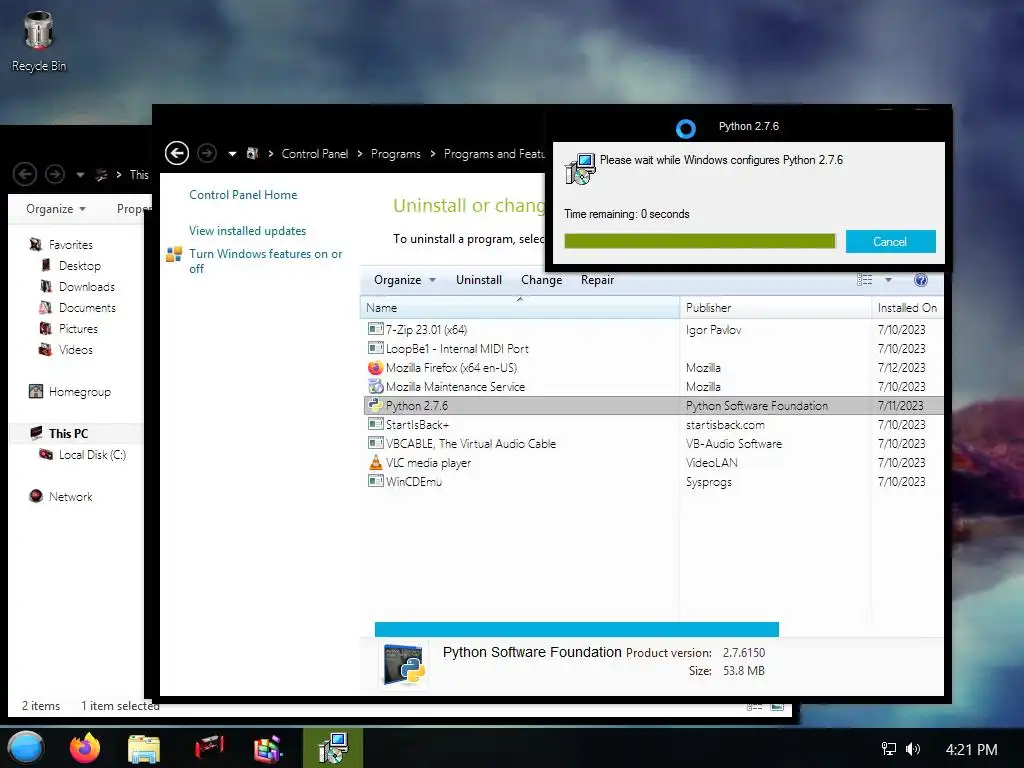Open Organize menu in File Explorer window
1024x768 pixels.
point(56,208)
